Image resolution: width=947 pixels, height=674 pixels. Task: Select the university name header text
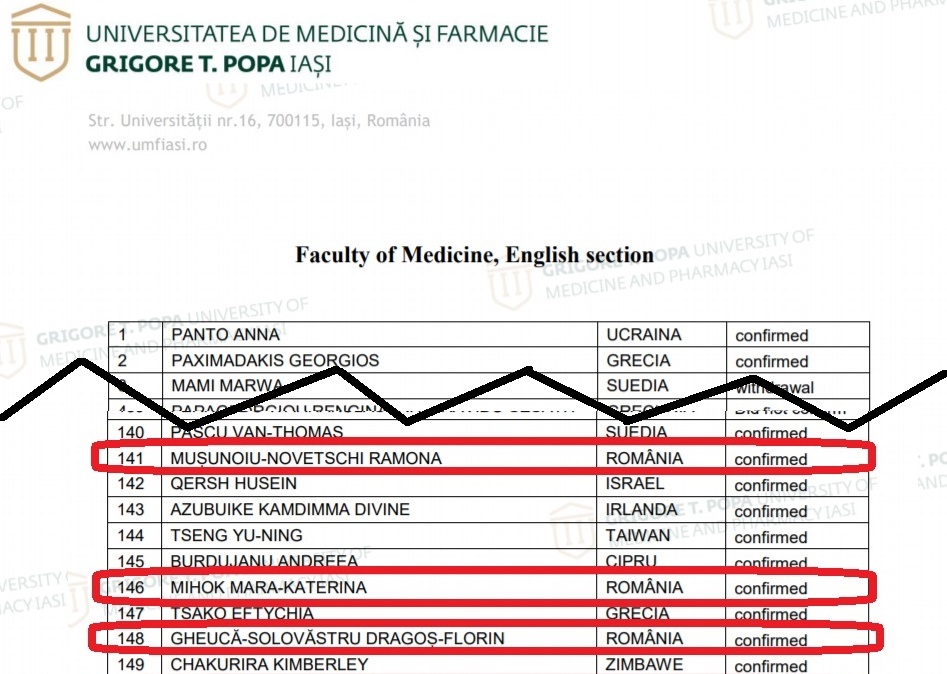pyautogui.click(x=317, y=48)
